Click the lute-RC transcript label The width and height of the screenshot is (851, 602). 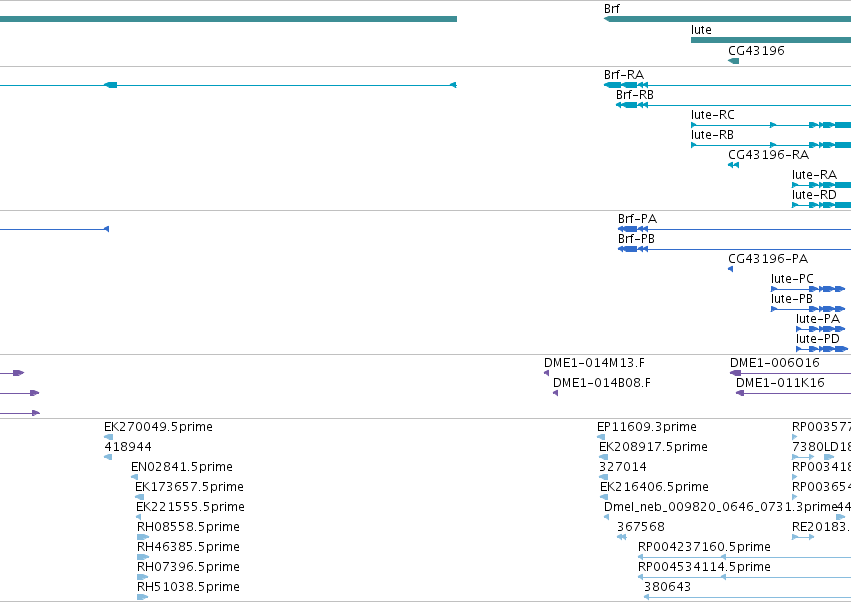pyautogui.click(x=712, y=115)
